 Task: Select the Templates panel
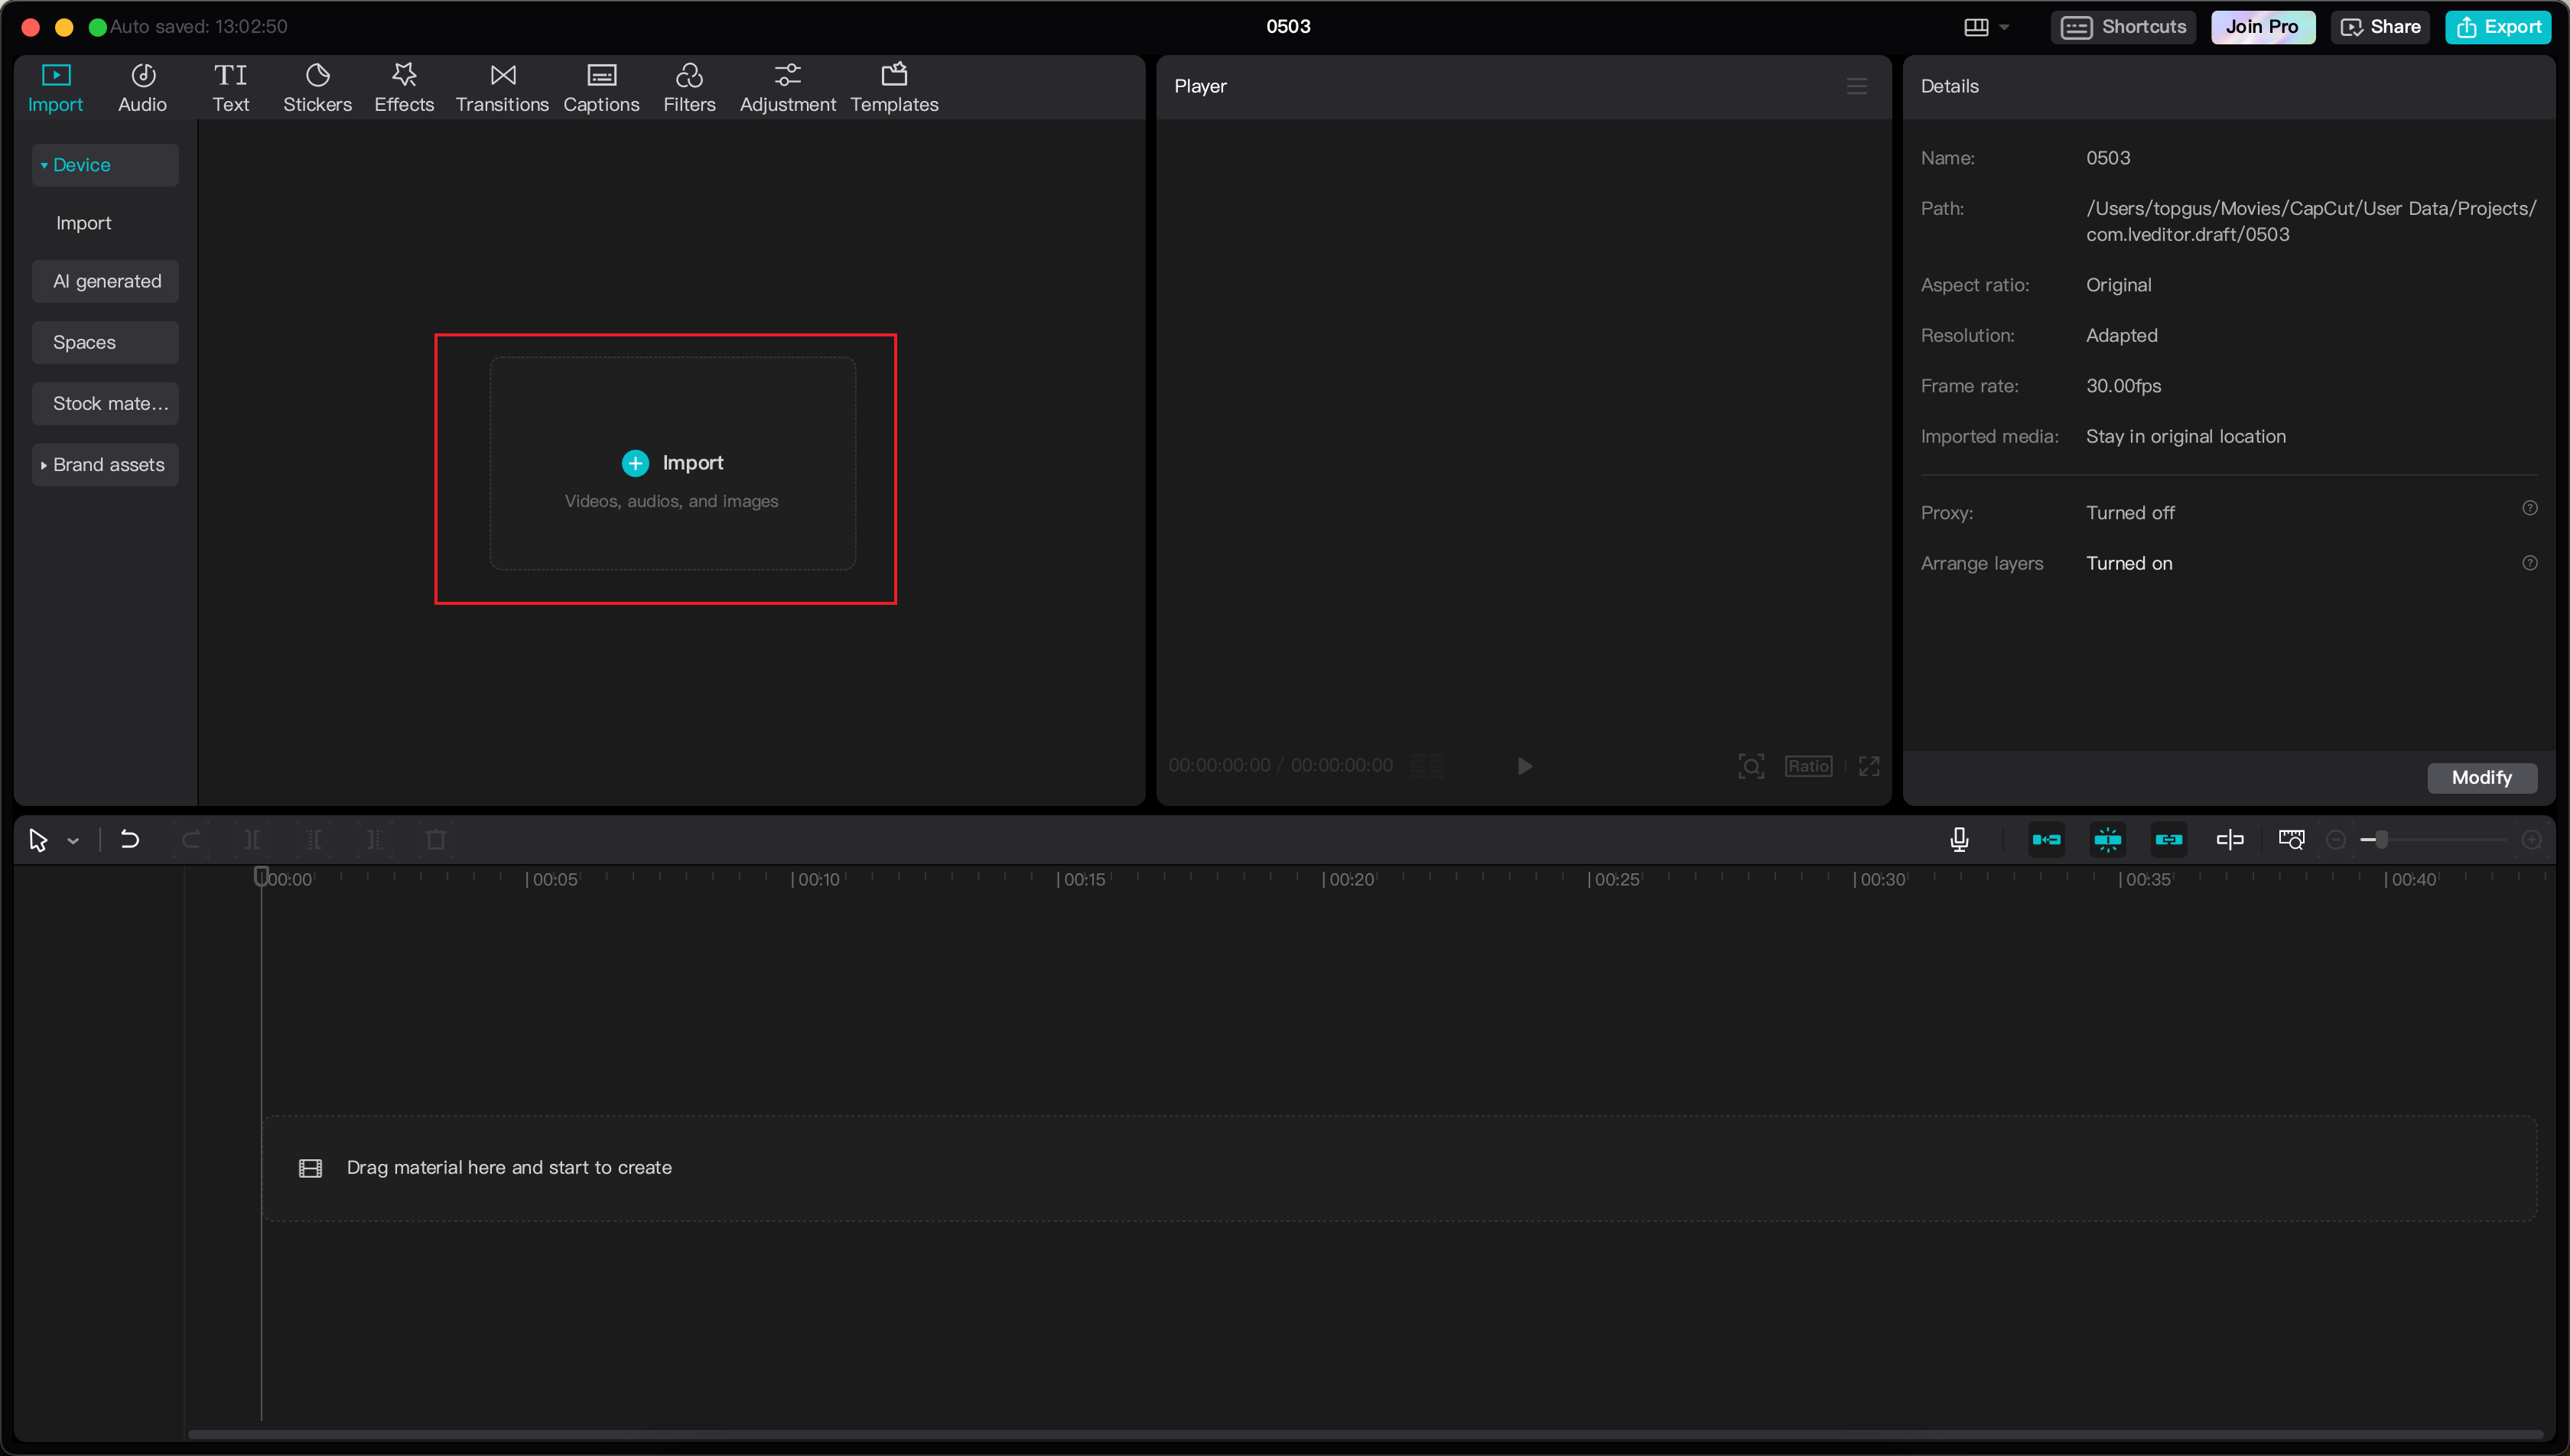(893, 85)
